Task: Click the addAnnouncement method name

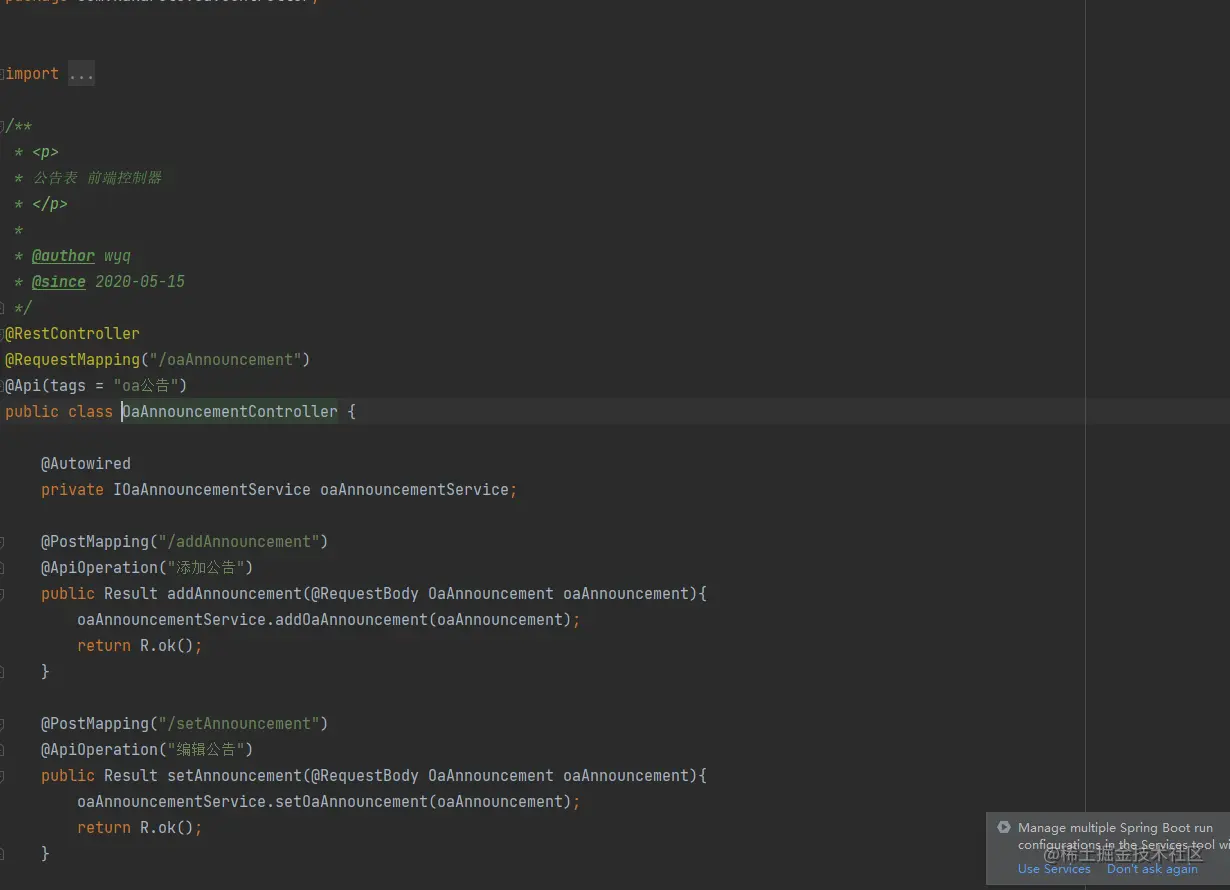Action: click(234, 594)
